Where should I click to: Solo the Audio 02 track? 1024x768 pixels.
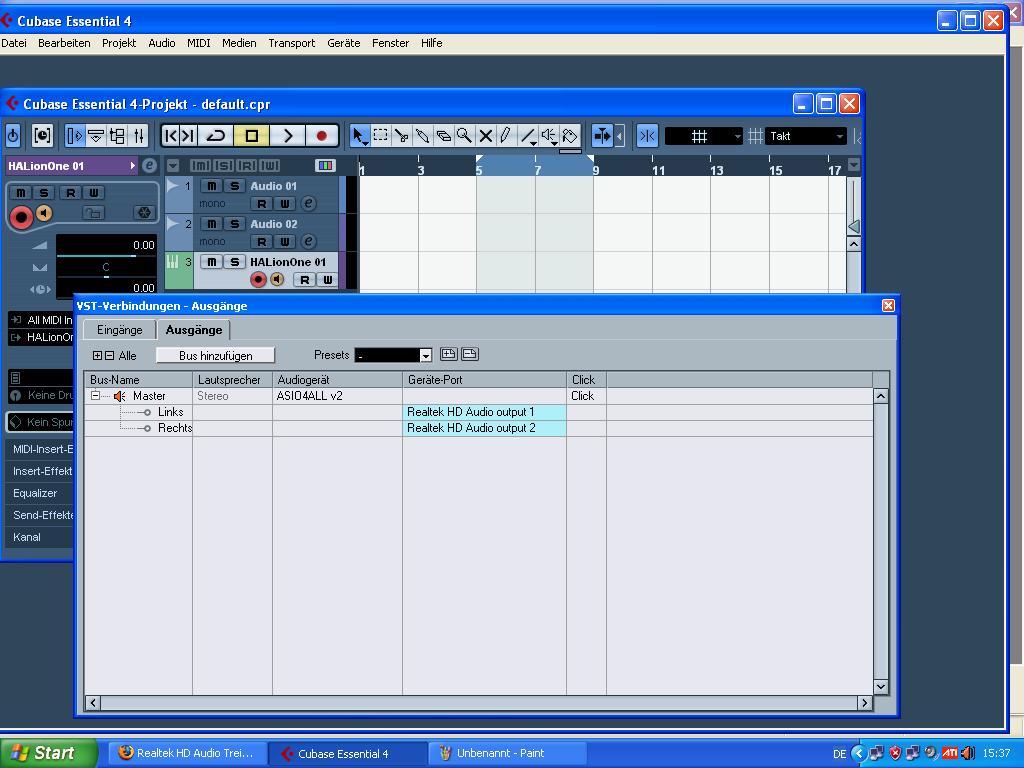pos(234,224)
